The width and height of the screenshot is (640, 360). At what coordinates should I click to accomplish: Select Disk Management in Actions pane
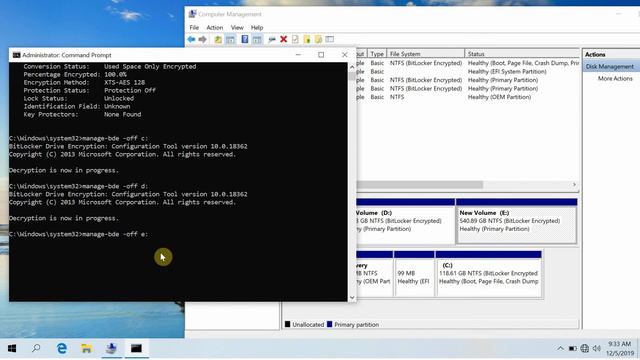point(611,67)
